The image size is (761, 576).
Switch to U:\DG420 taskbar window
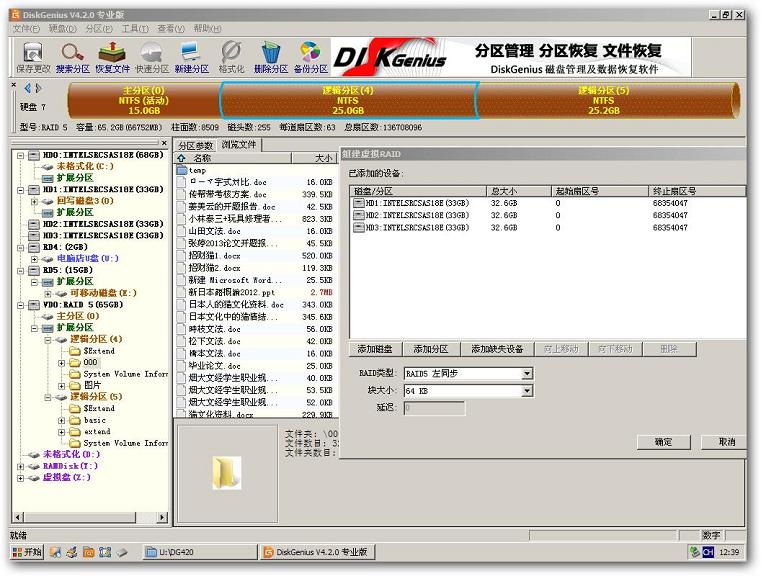[199, 552]
